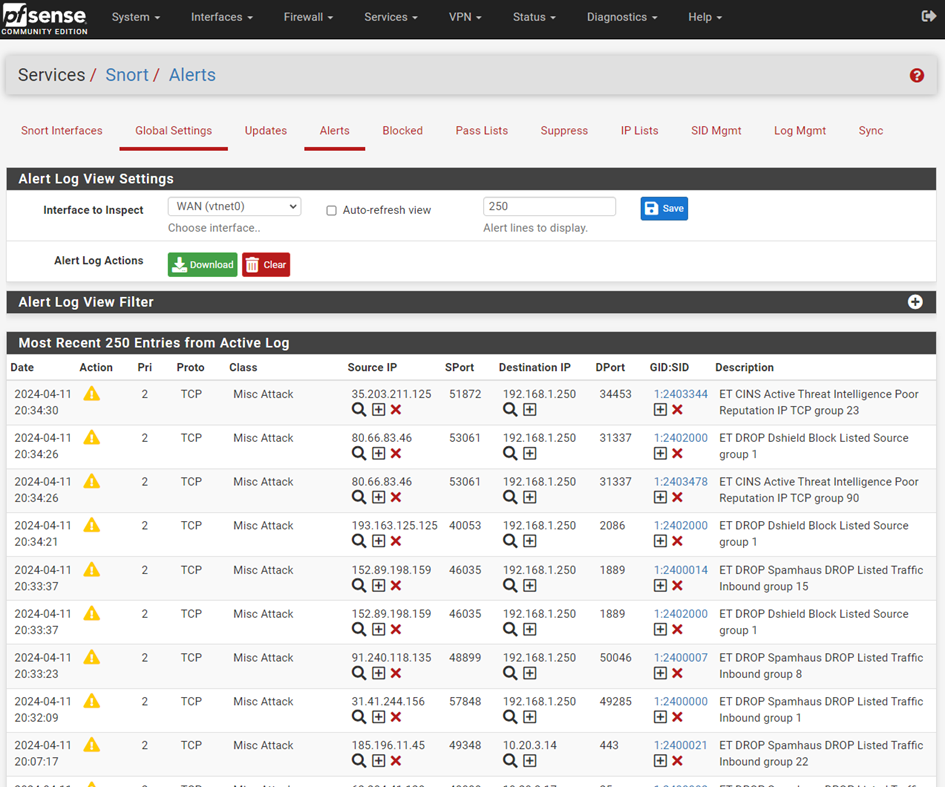Add source IP 35.203.211.125 to suppress list

click(x=378, y=410)
